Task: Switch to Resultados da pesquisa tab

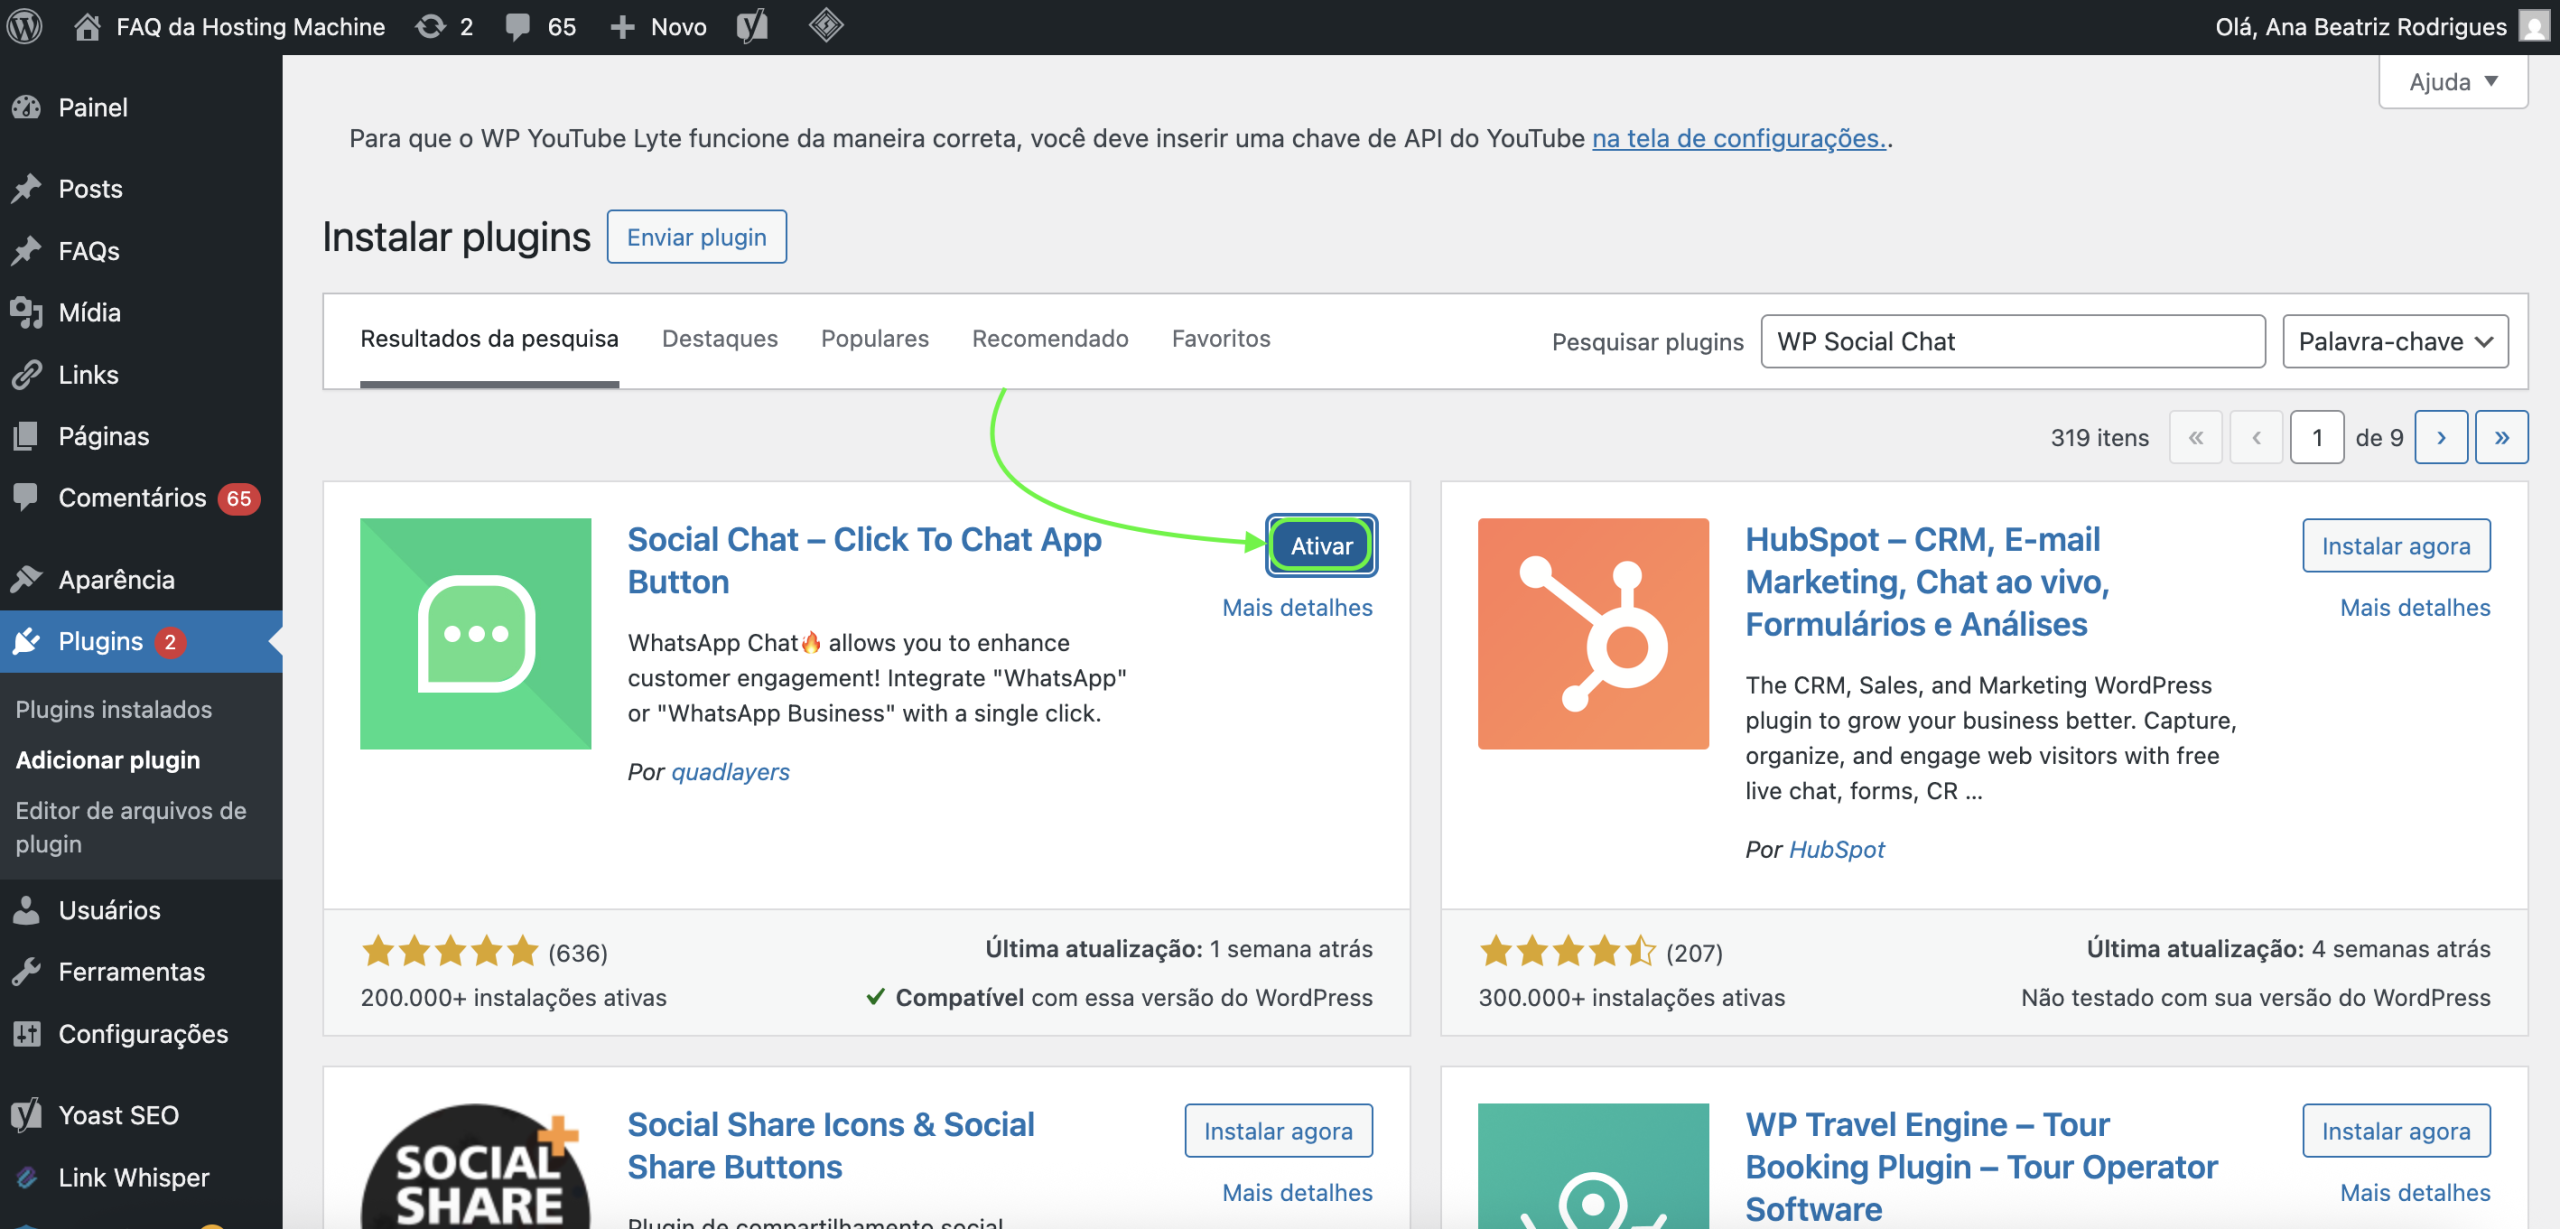Action: pos(490,339)
